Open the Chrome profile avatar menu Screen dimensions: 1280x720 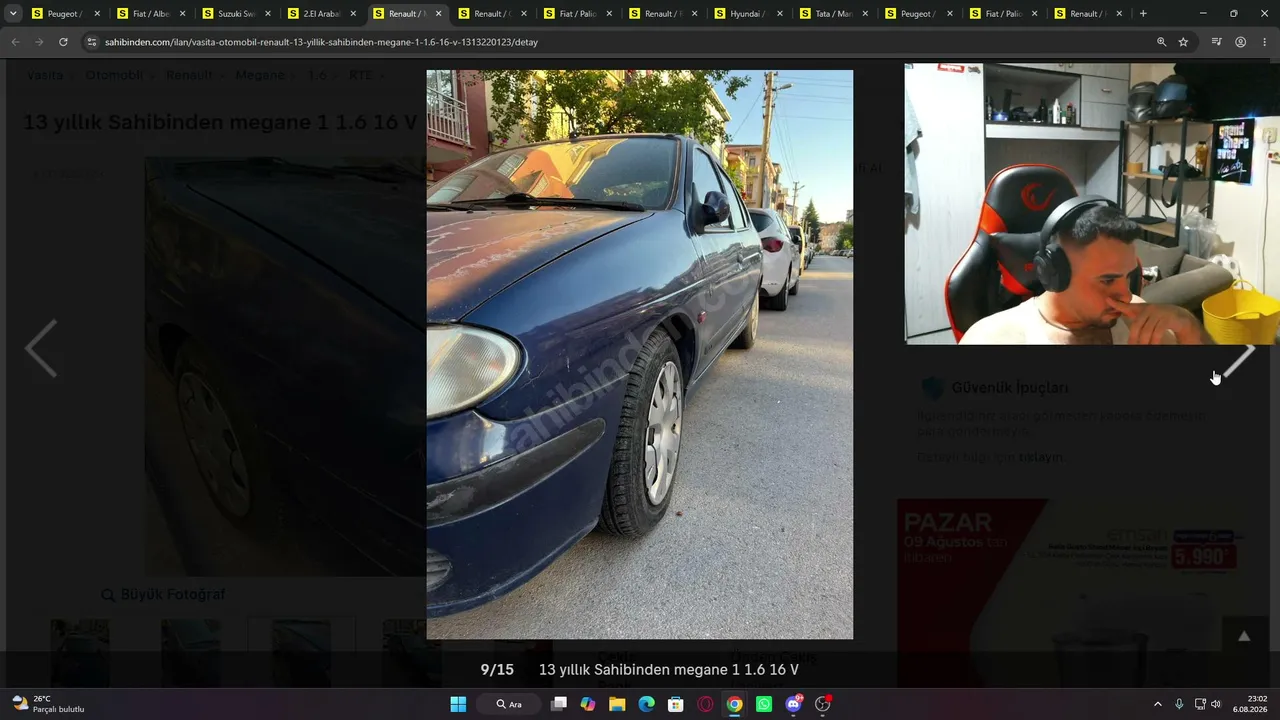pos(1240,42)
